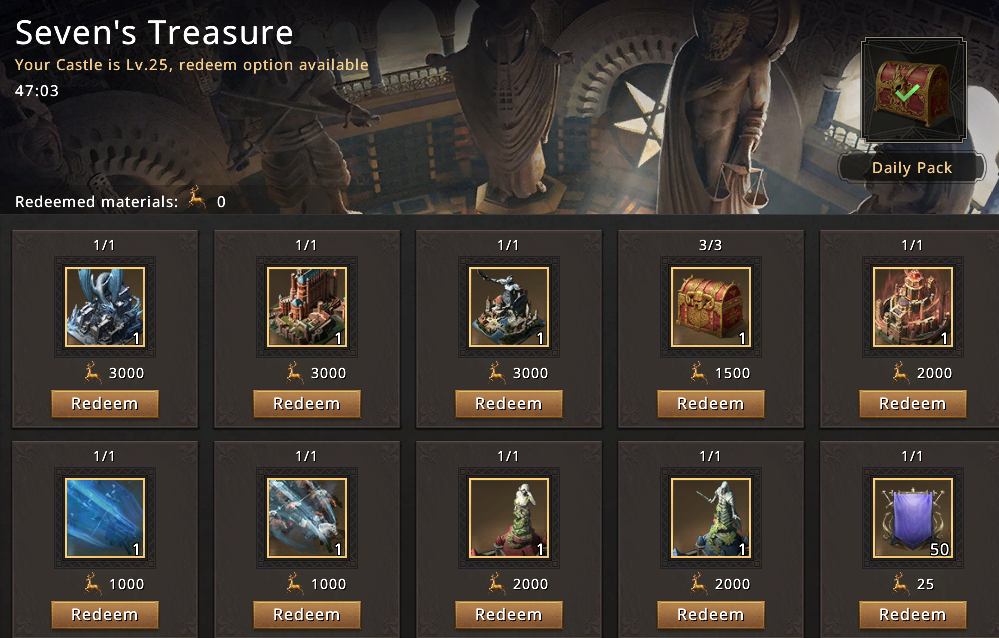Select the charging cavalry march effect icon
This screenshot has height=638, width=999.
pyautogui.click(x=307, y=518)
